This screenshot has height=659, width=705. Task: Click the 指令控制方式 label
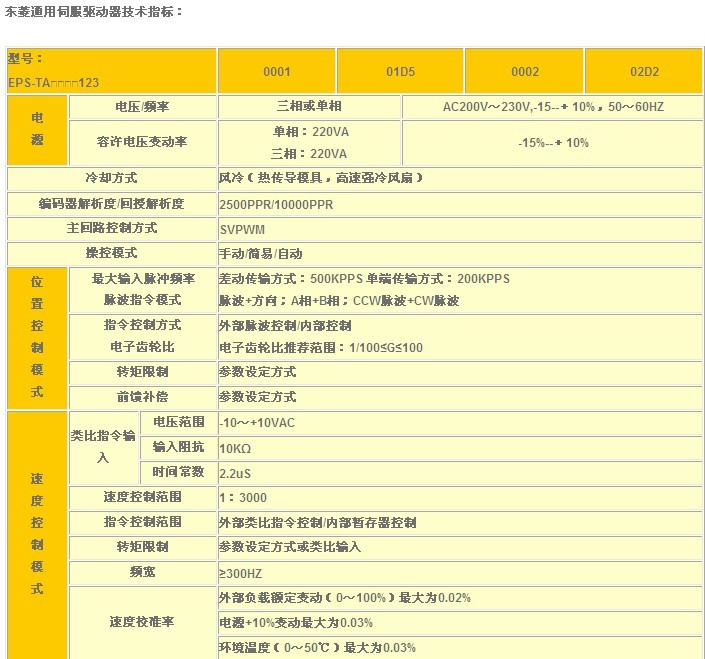pos(142,325)
